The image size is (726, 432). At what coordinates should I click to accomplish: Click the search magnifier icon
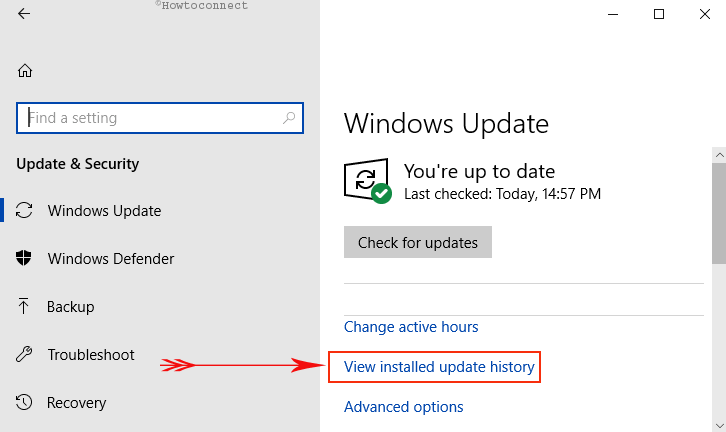click(289, 118)
